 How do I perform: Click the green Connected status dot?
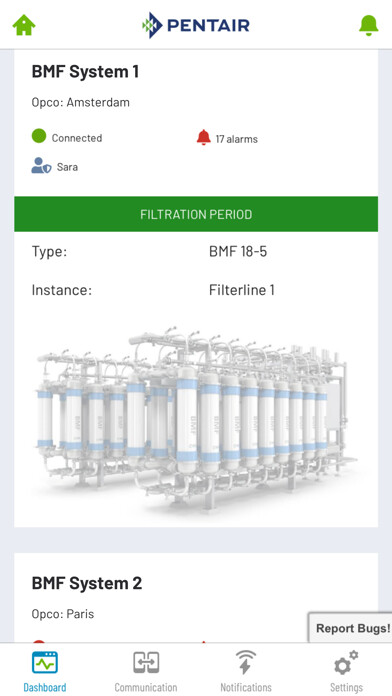click(x=39, y=136)
